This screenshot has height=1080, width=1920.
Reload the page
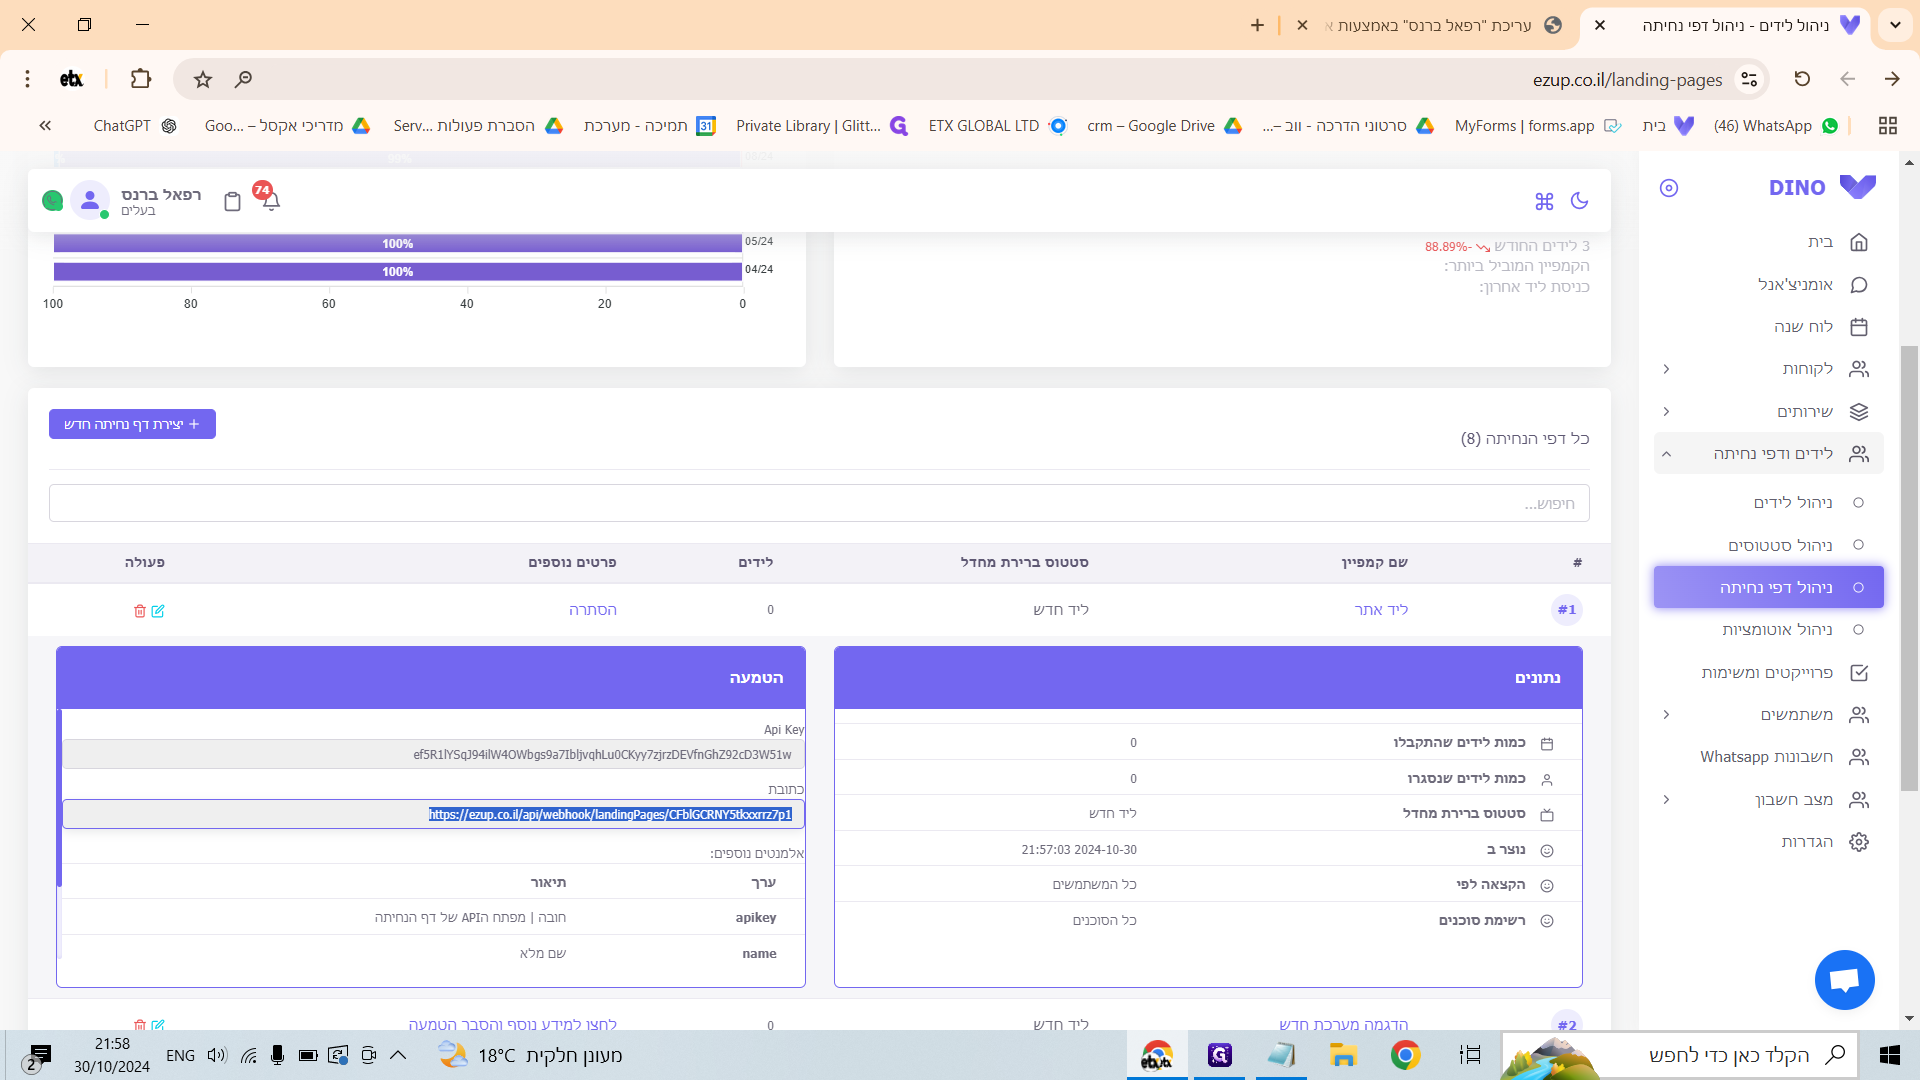point(1802,78)
